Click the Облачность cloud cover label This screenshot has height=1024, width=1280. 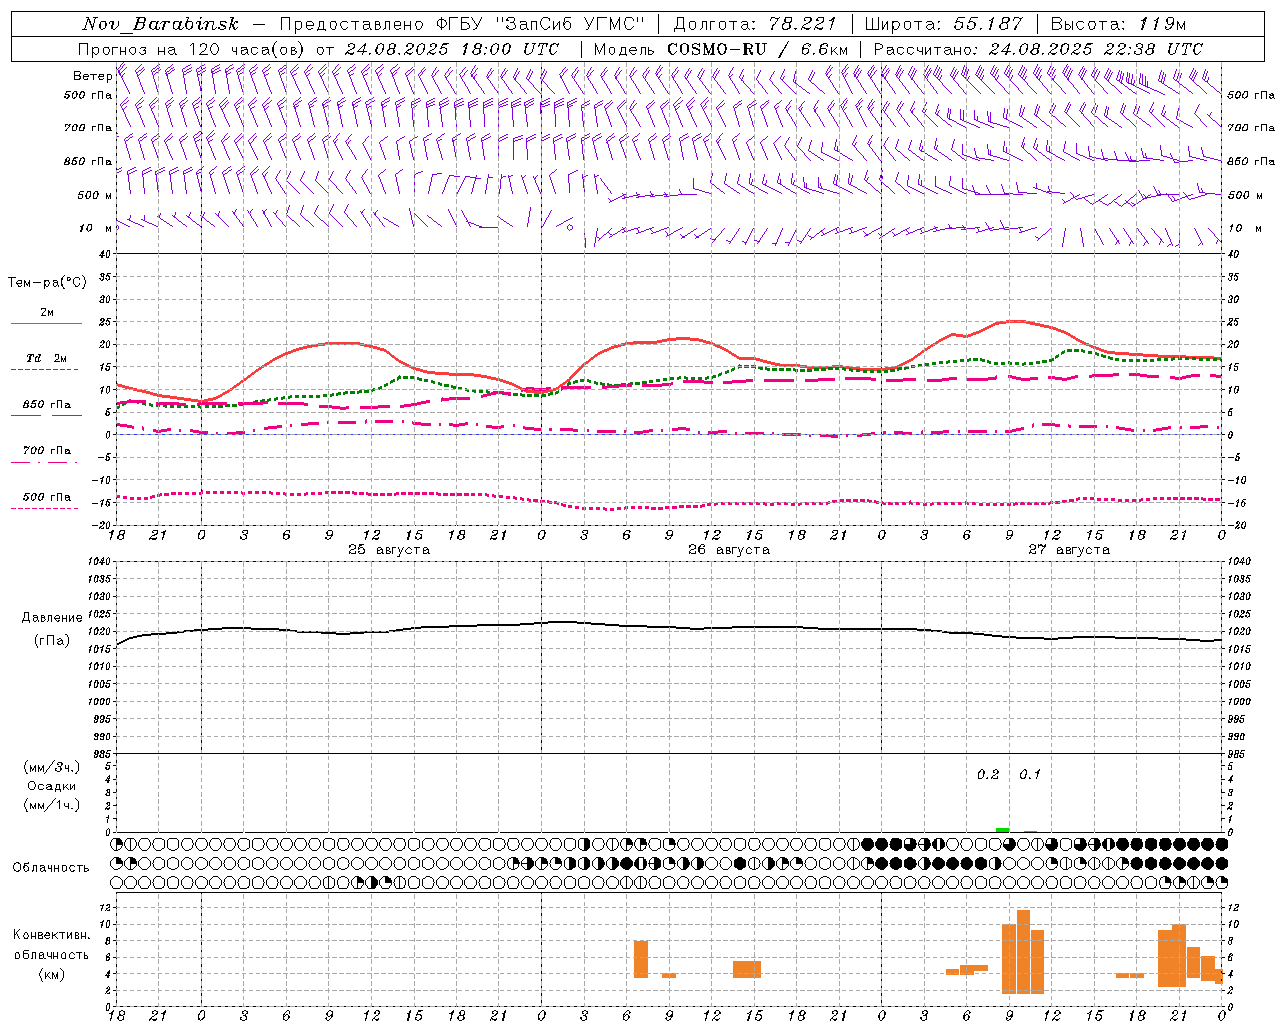pyautogui.click(x=51, y=868)
